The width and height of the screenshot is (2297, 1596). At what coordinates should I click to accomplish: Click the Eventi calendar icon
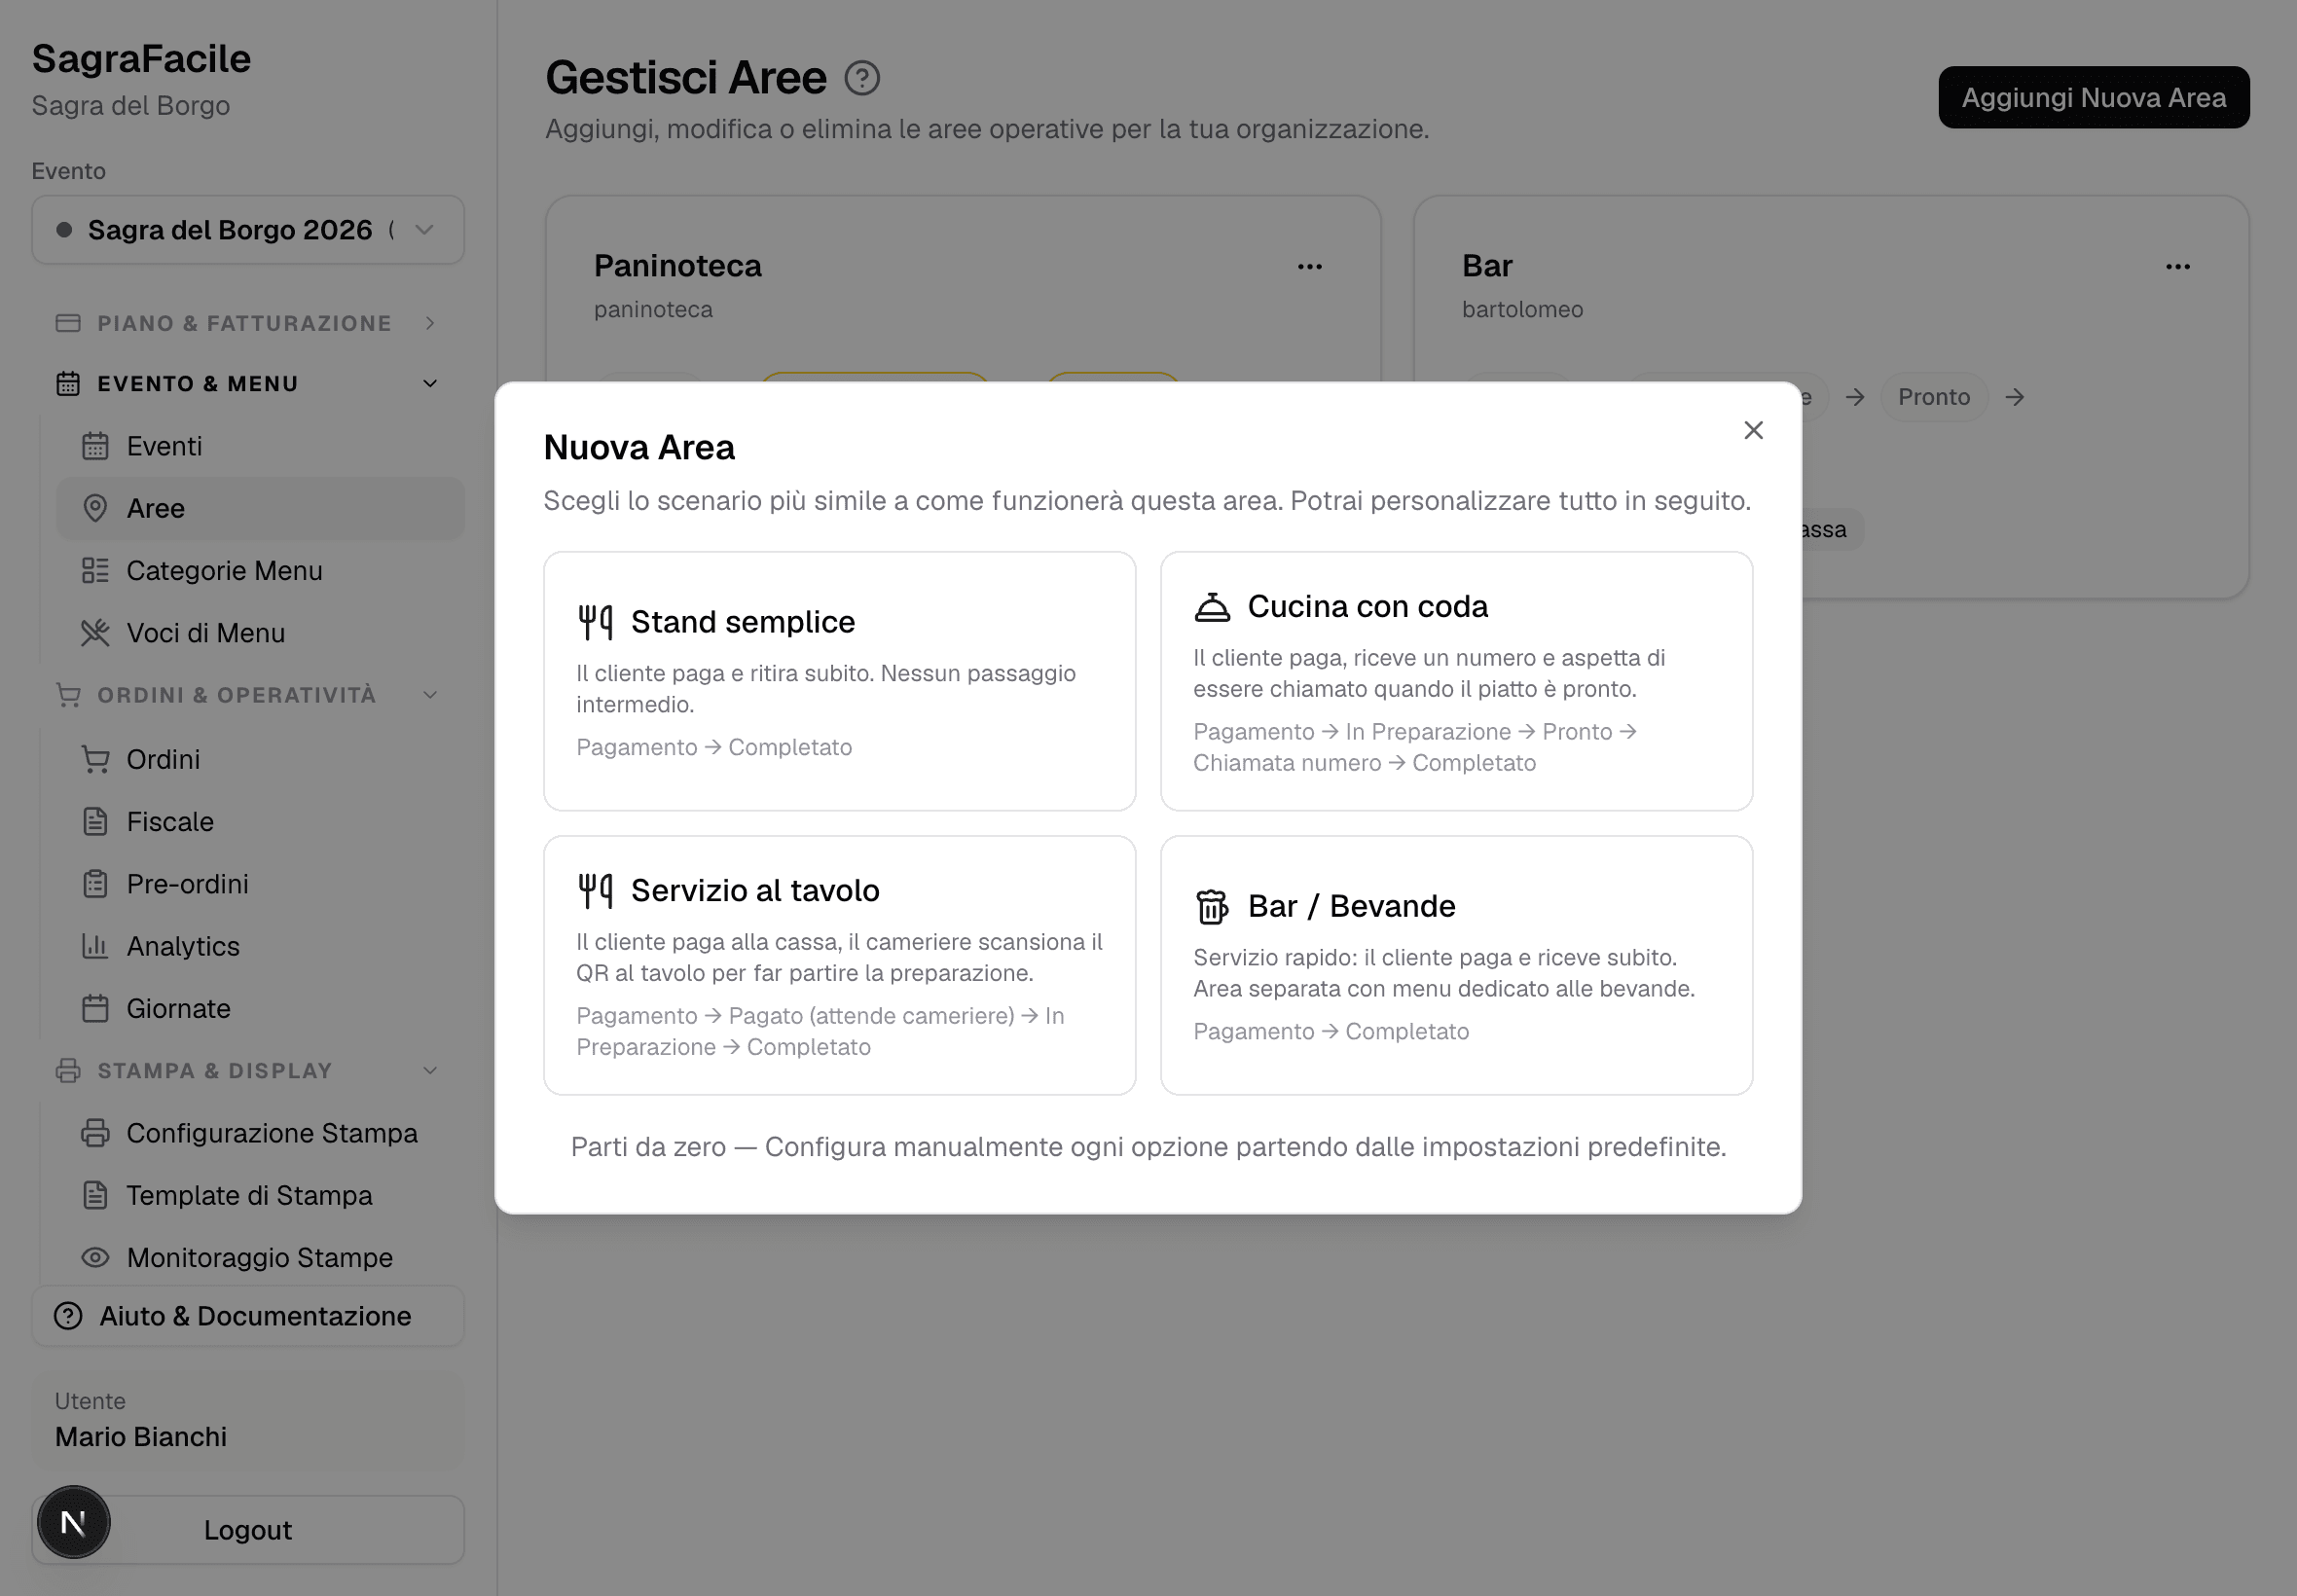tap(95, 446)
